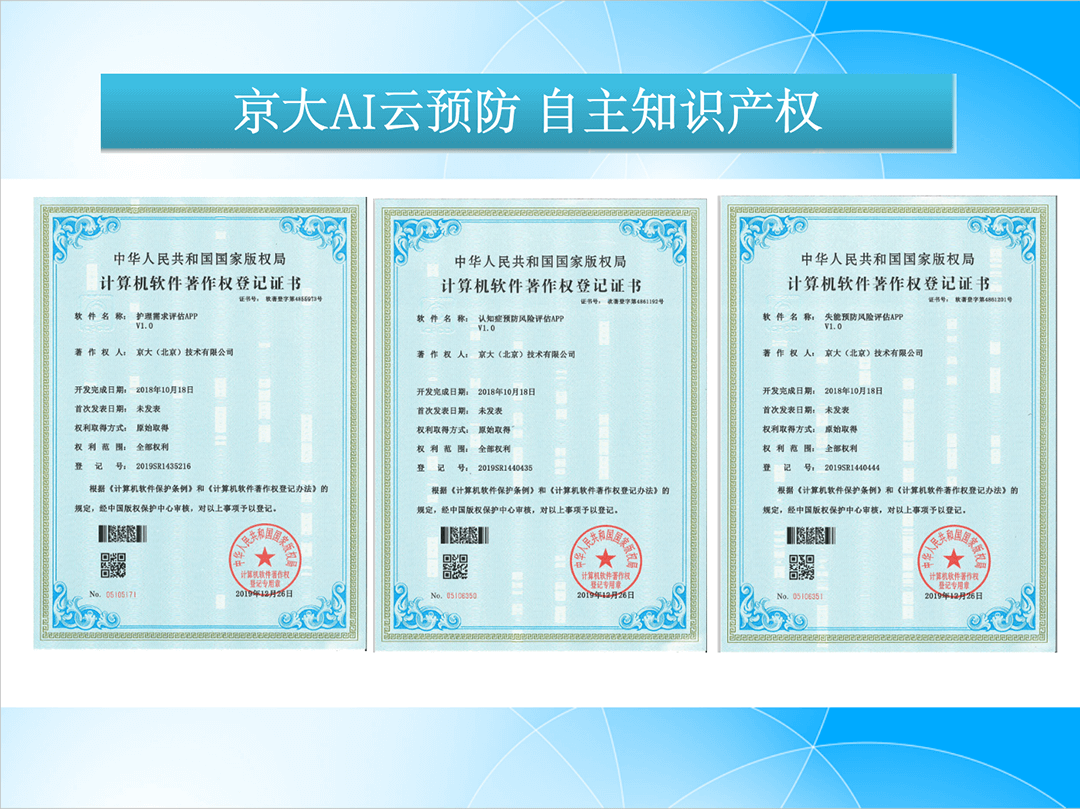Click heading 计算机软件著作权登记证书 on 护理需求评估APP certificate

[200, 283]
